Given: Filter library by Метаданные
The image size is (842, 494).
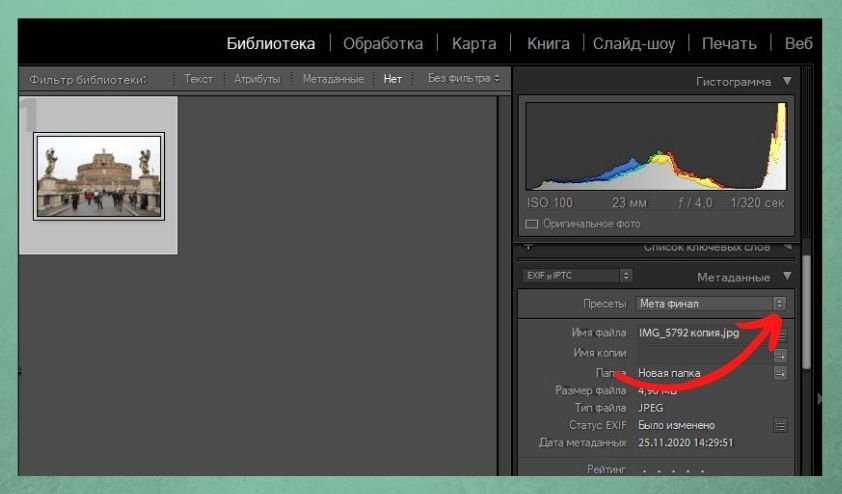Looking at the screenshot, I should point(331,78).
